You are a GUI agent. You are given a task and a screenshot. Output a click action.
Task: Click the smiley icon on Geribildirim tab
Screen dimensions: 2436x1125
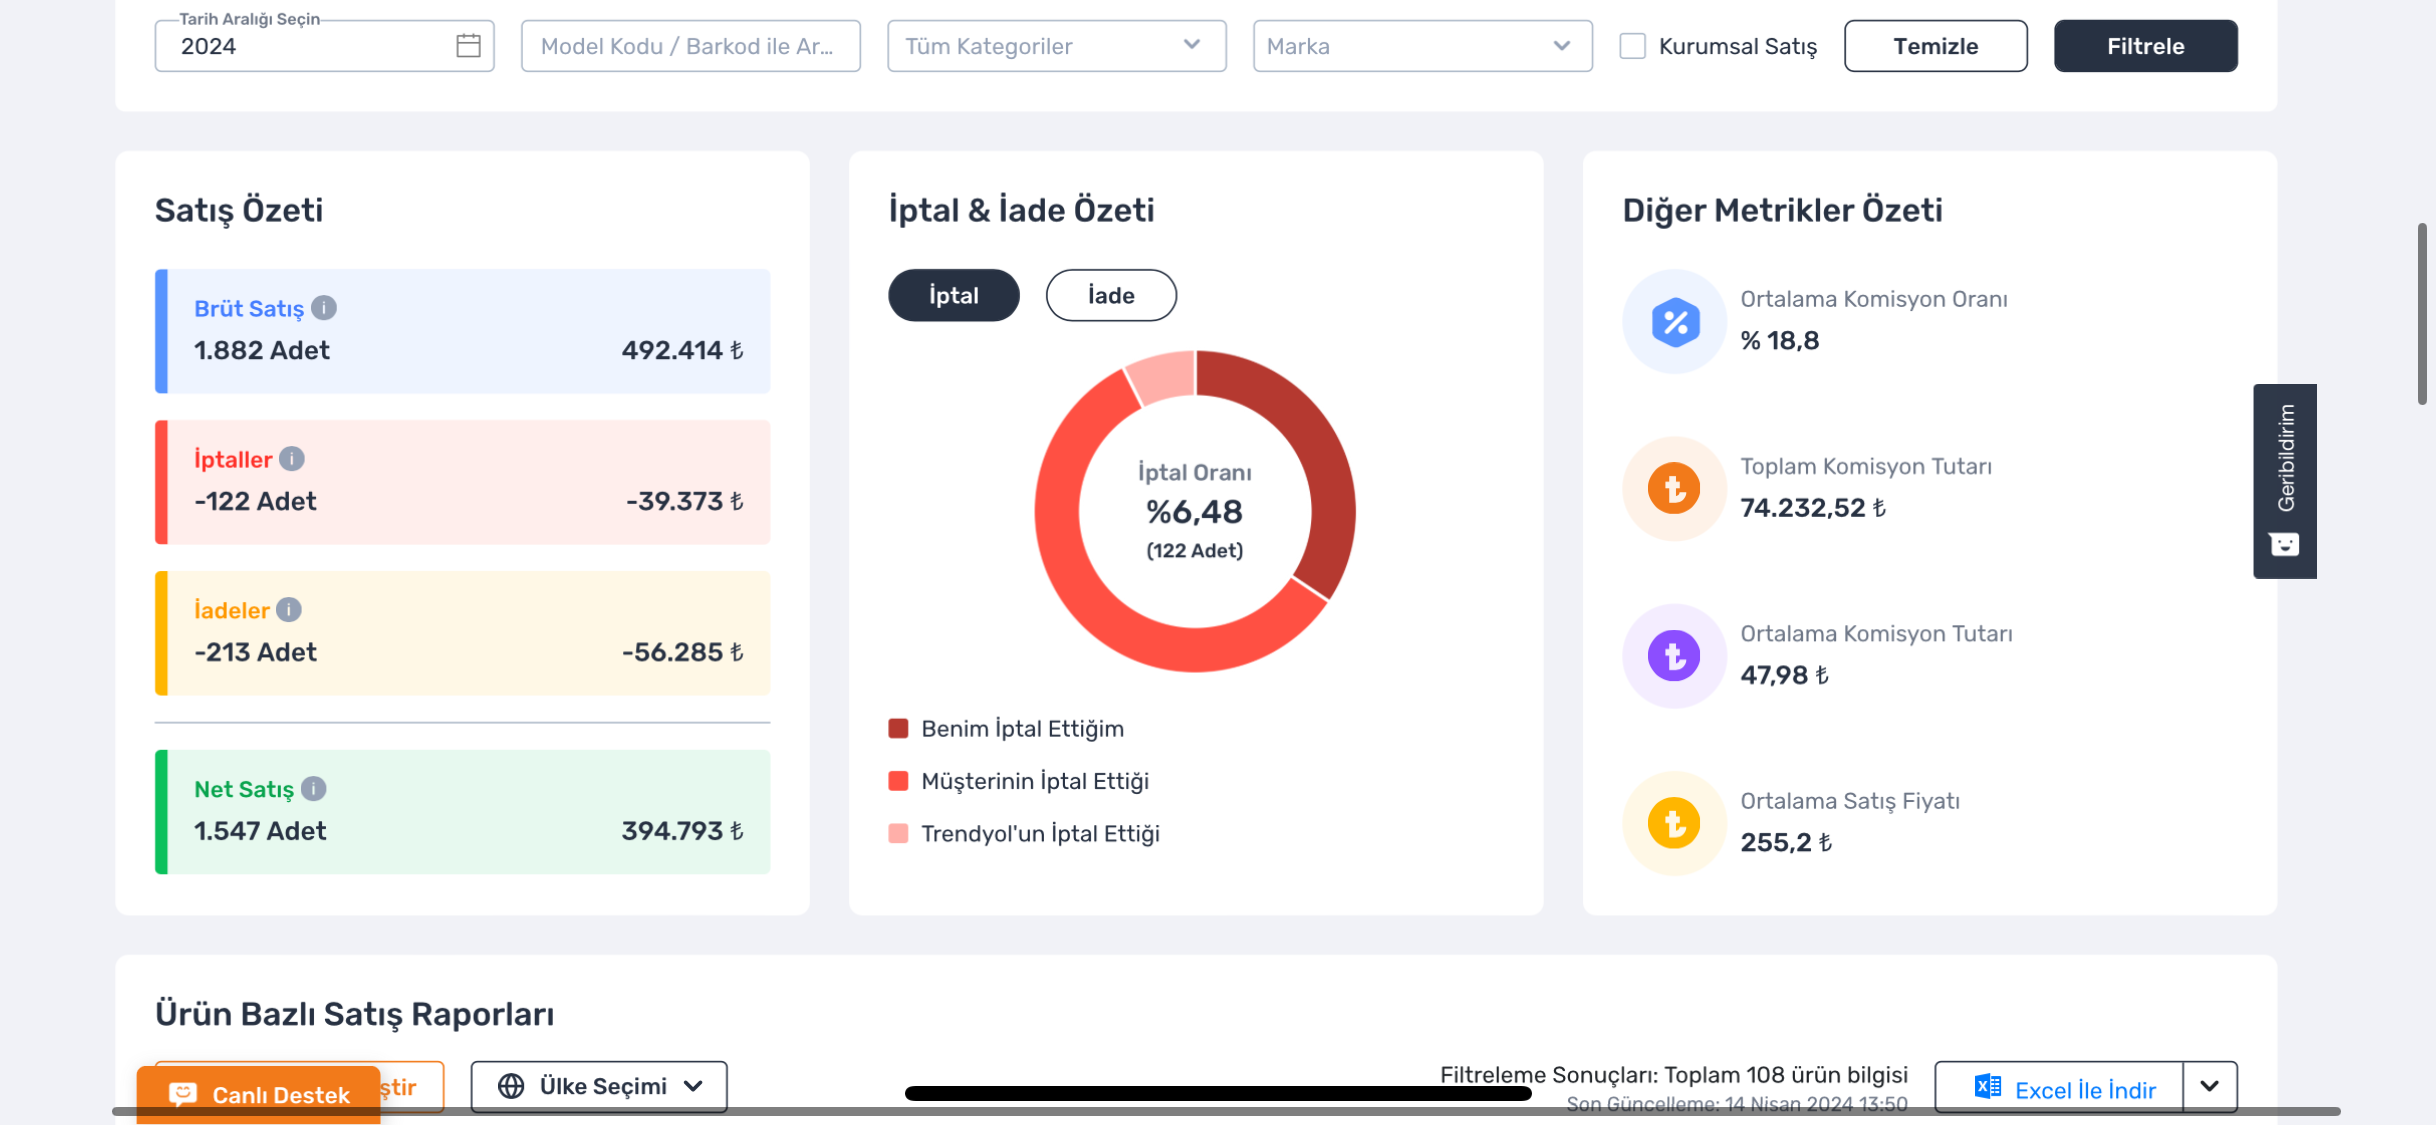click(2285, 545)
